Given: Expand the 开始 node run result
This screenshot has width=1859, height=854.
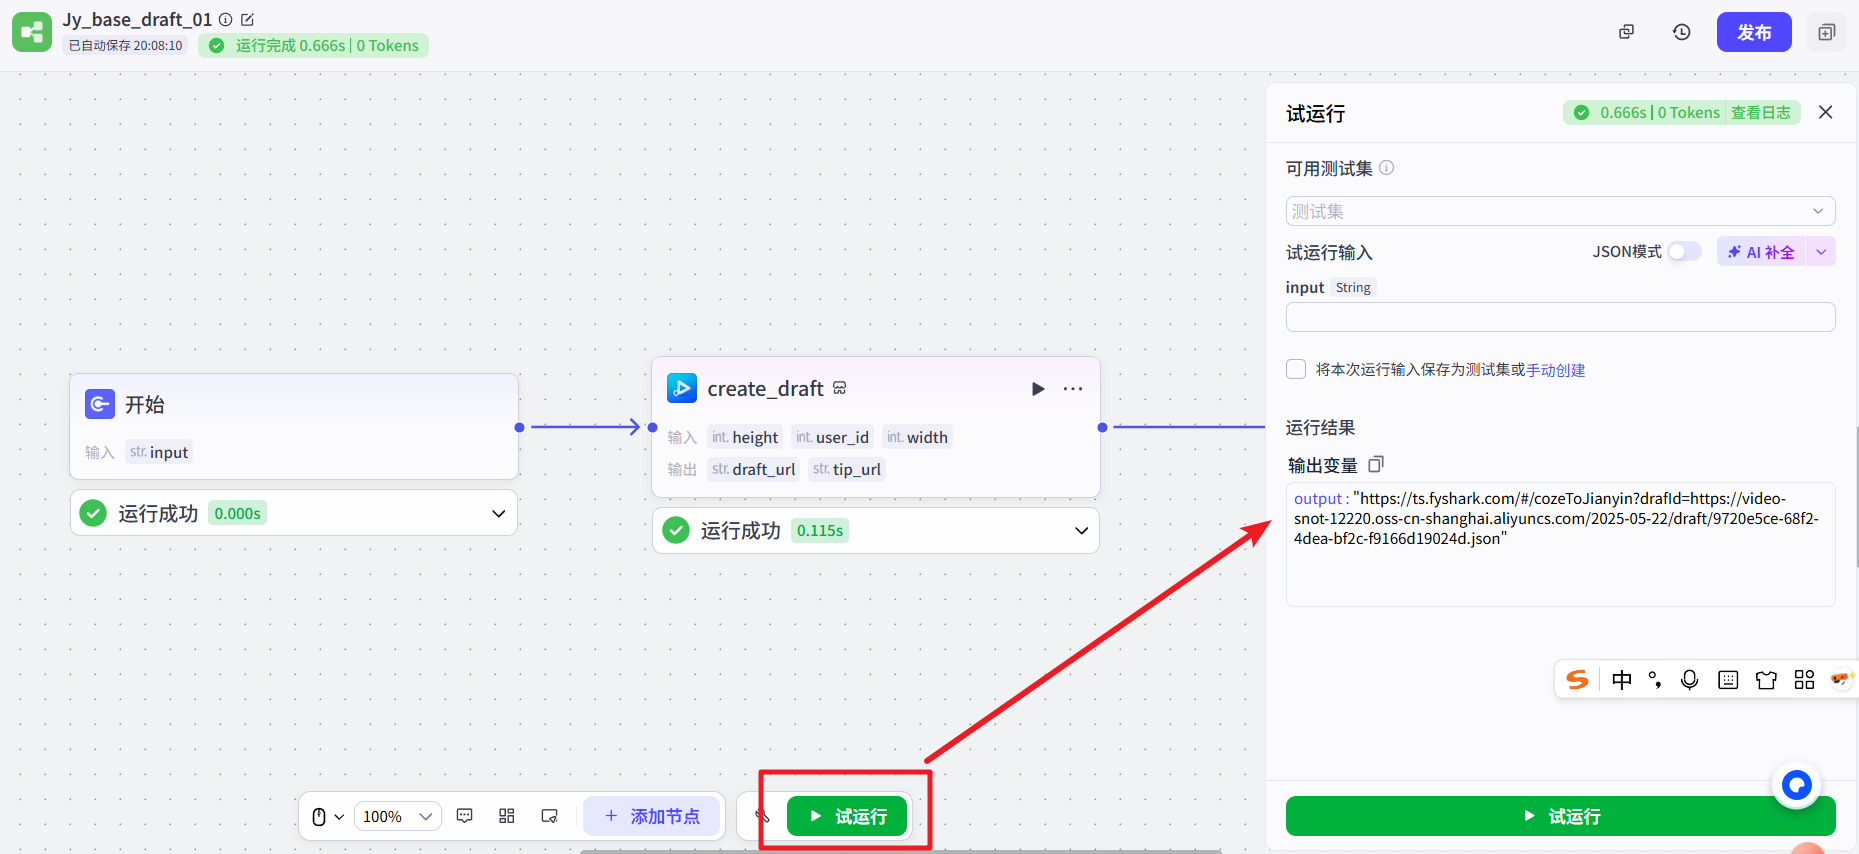Looking at the screenshot, I should point(498,513).
